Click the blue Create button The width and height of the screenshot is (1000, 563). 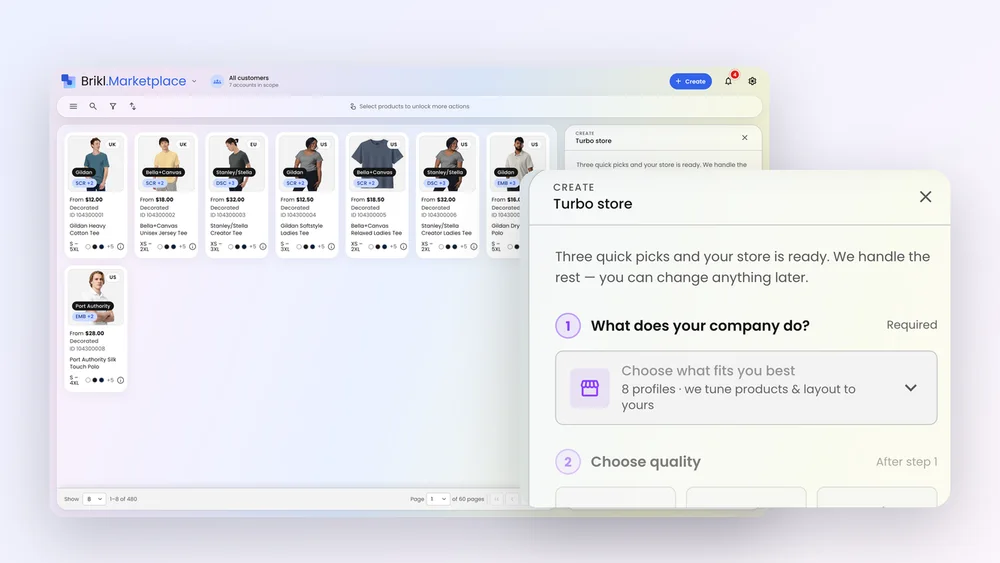point(691,81)
